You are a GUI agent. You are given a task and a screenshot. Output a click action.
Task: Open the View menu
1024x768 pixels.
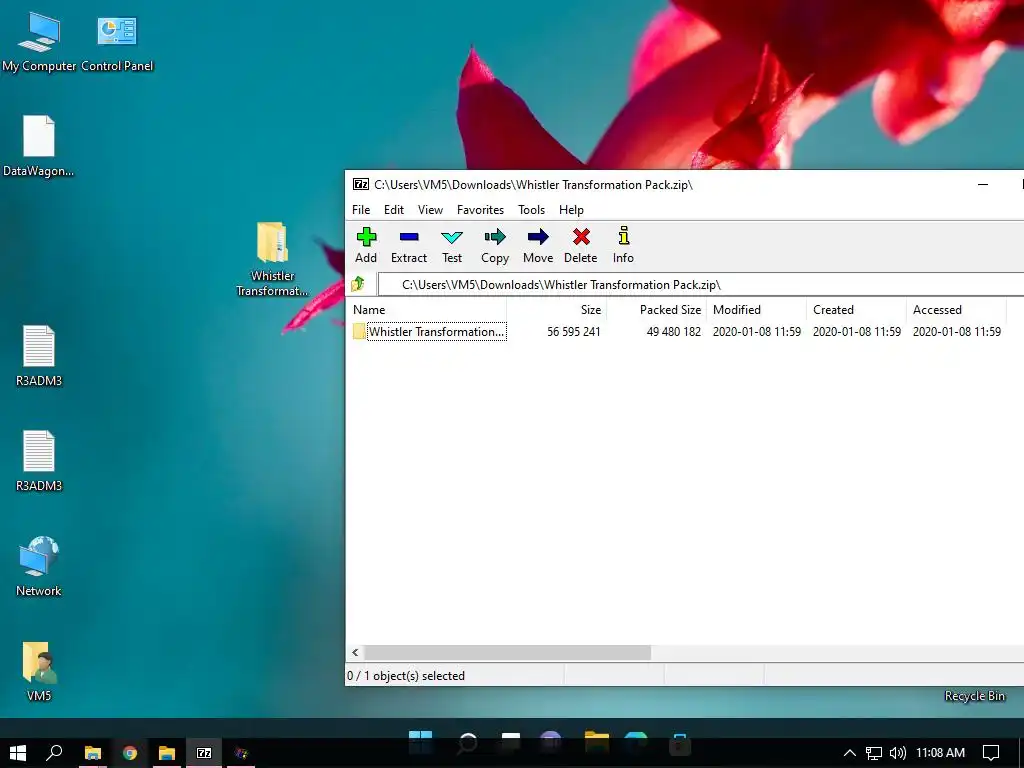[430, 210]
